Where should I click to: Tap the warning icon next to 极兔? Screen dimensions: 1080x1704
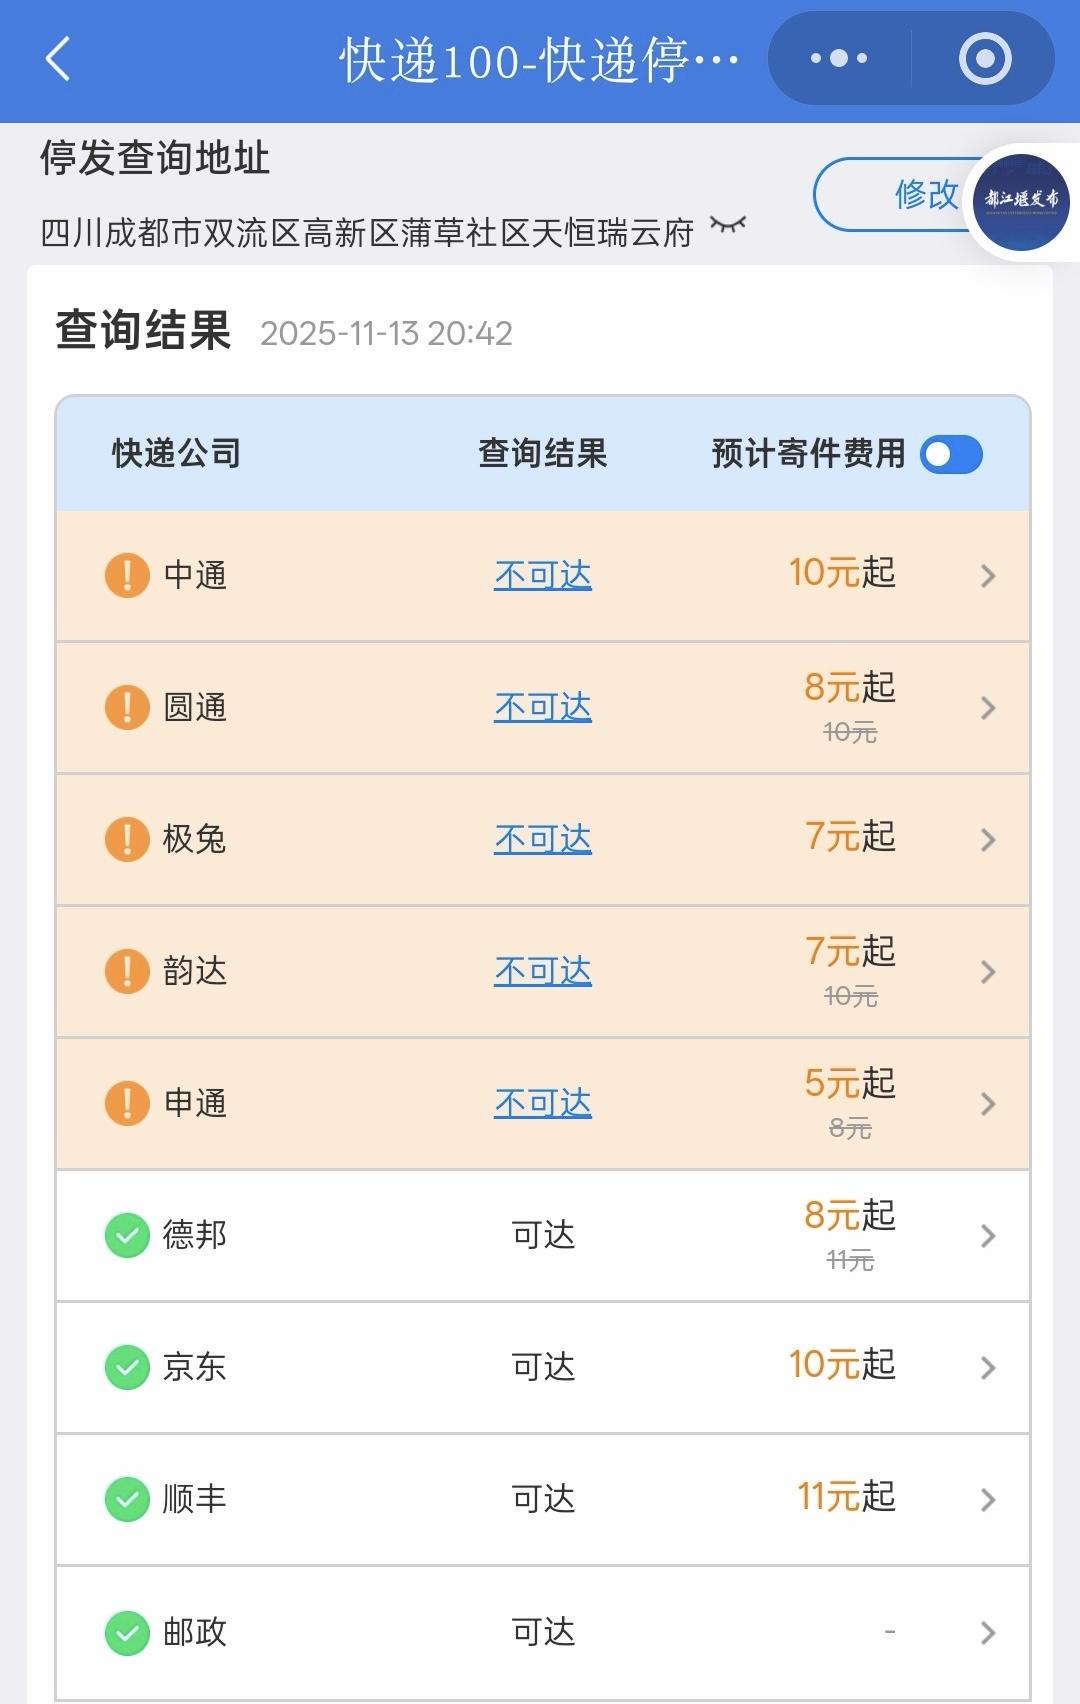click(127, 839)
